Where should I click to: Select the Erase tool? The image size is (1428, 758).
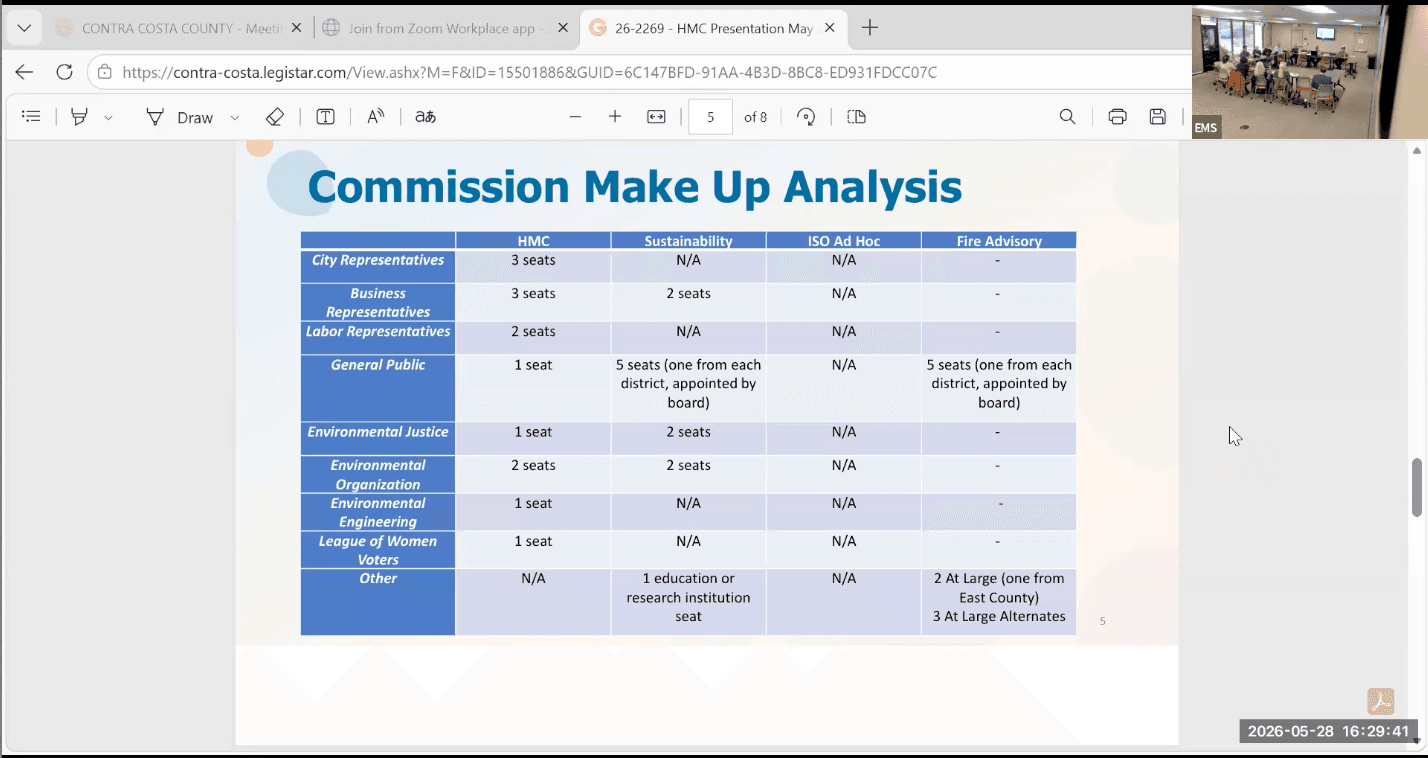[x=275, y=117]
